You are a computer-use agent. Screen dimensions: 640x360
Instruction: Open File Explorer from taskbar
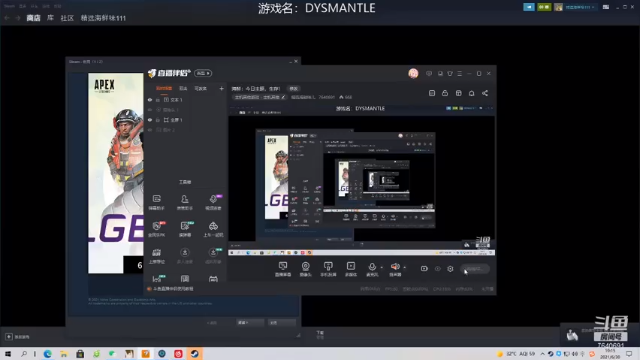[x=64, y=353]
